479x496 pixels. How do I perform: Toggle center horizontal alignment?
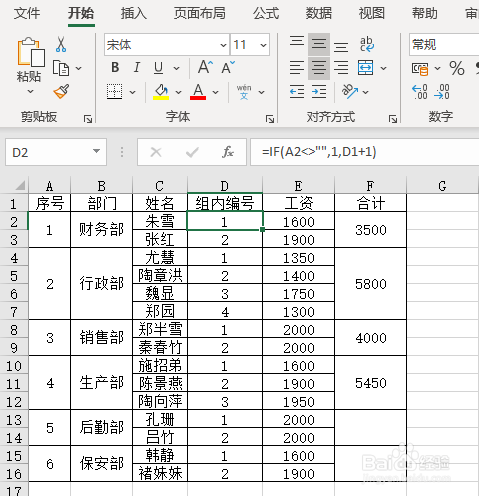point(319,68)
